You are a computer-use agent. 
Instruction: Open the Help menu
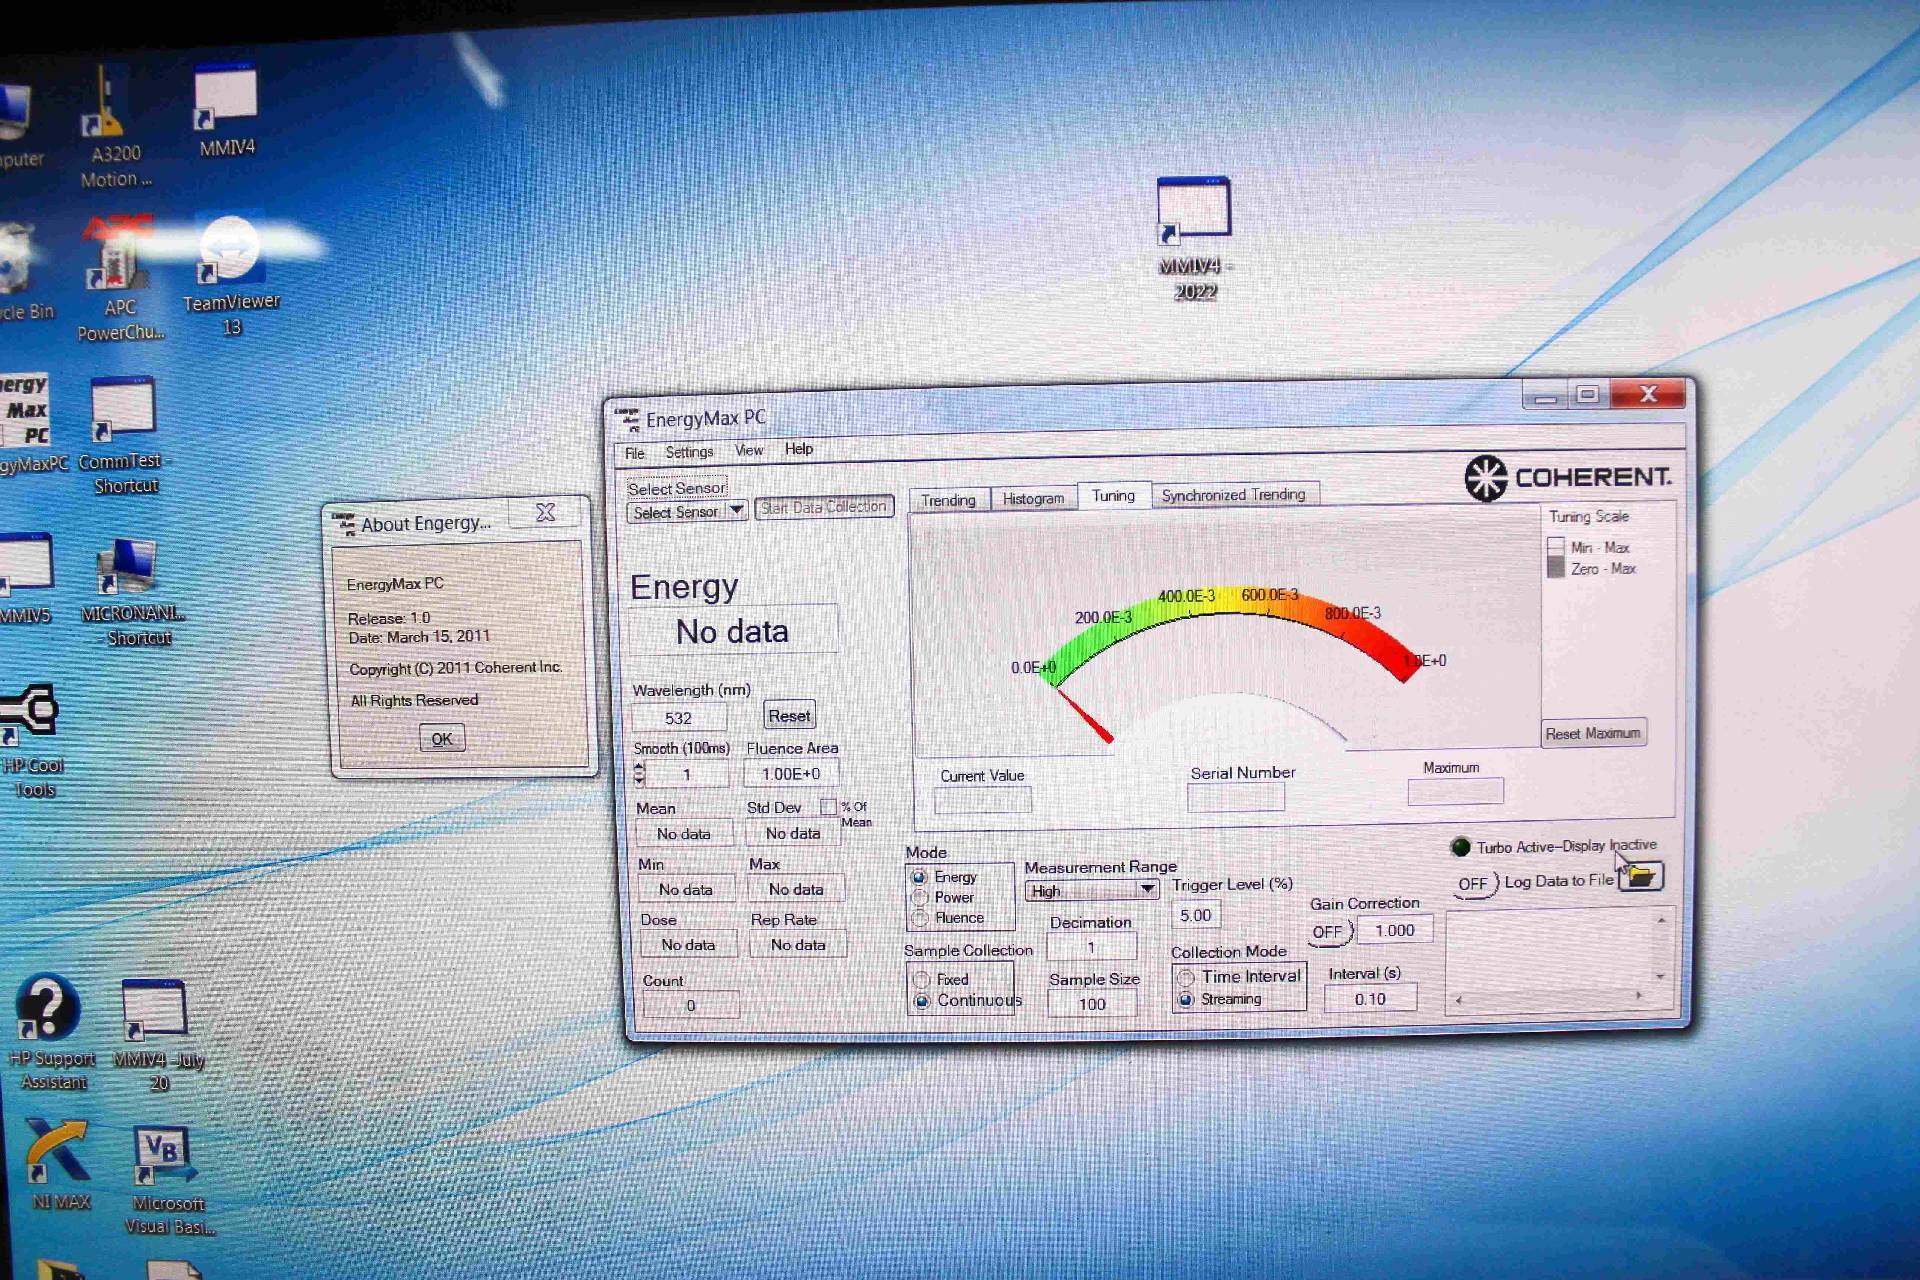click(x=799, y=449)
